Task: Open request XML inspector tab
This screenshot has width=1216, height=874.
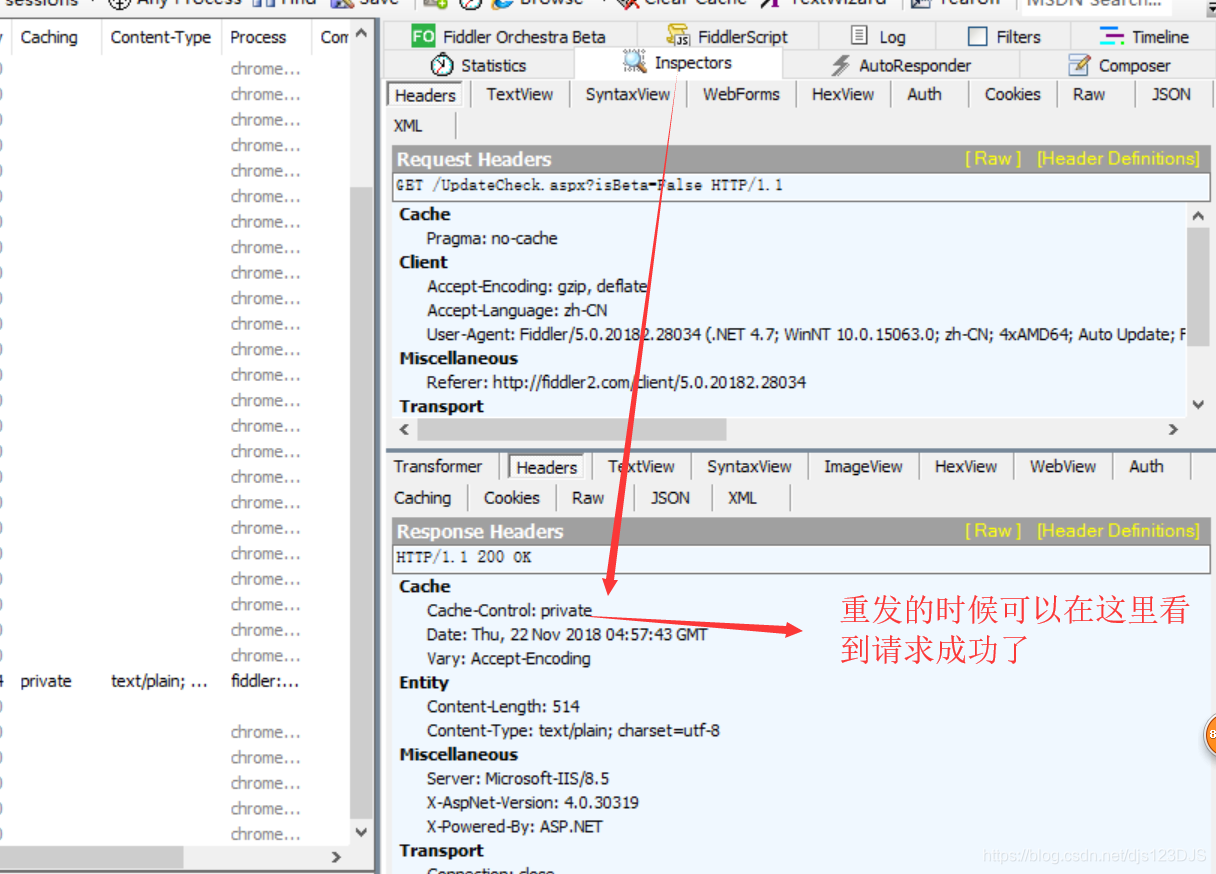Action: pyautogui.click(x=408, y=126)
